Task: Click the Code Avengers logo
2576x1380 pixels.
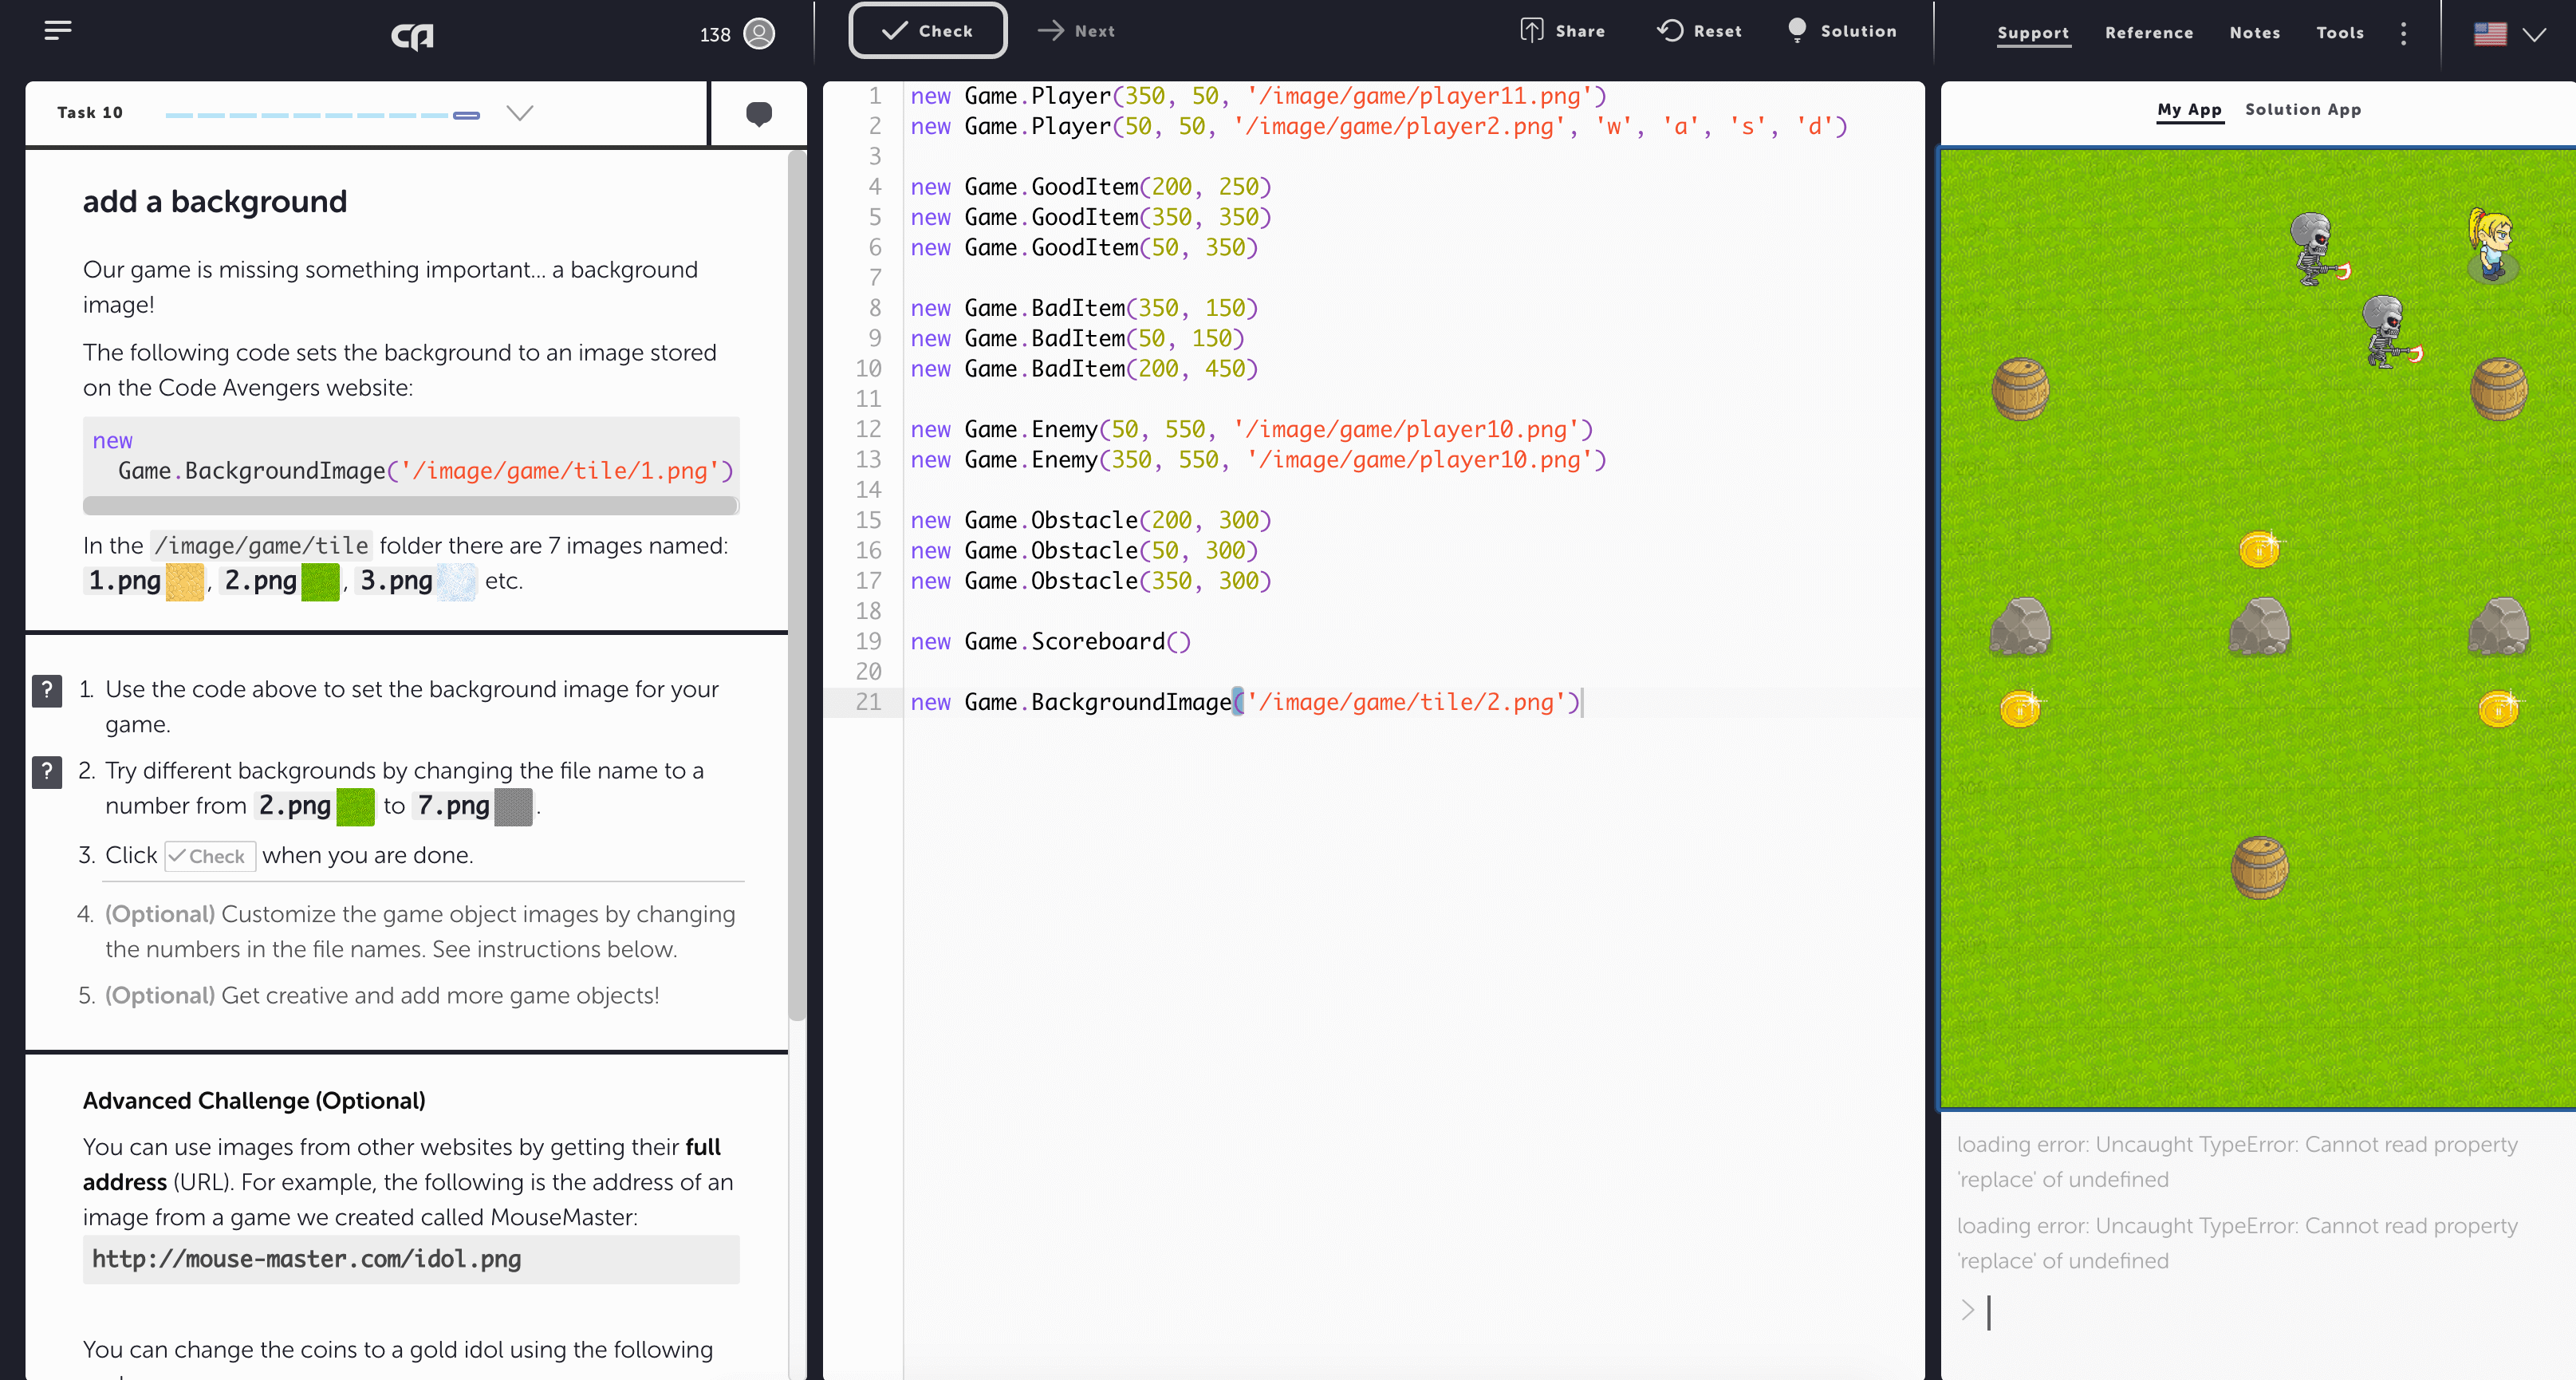Action: pos(412,36)
